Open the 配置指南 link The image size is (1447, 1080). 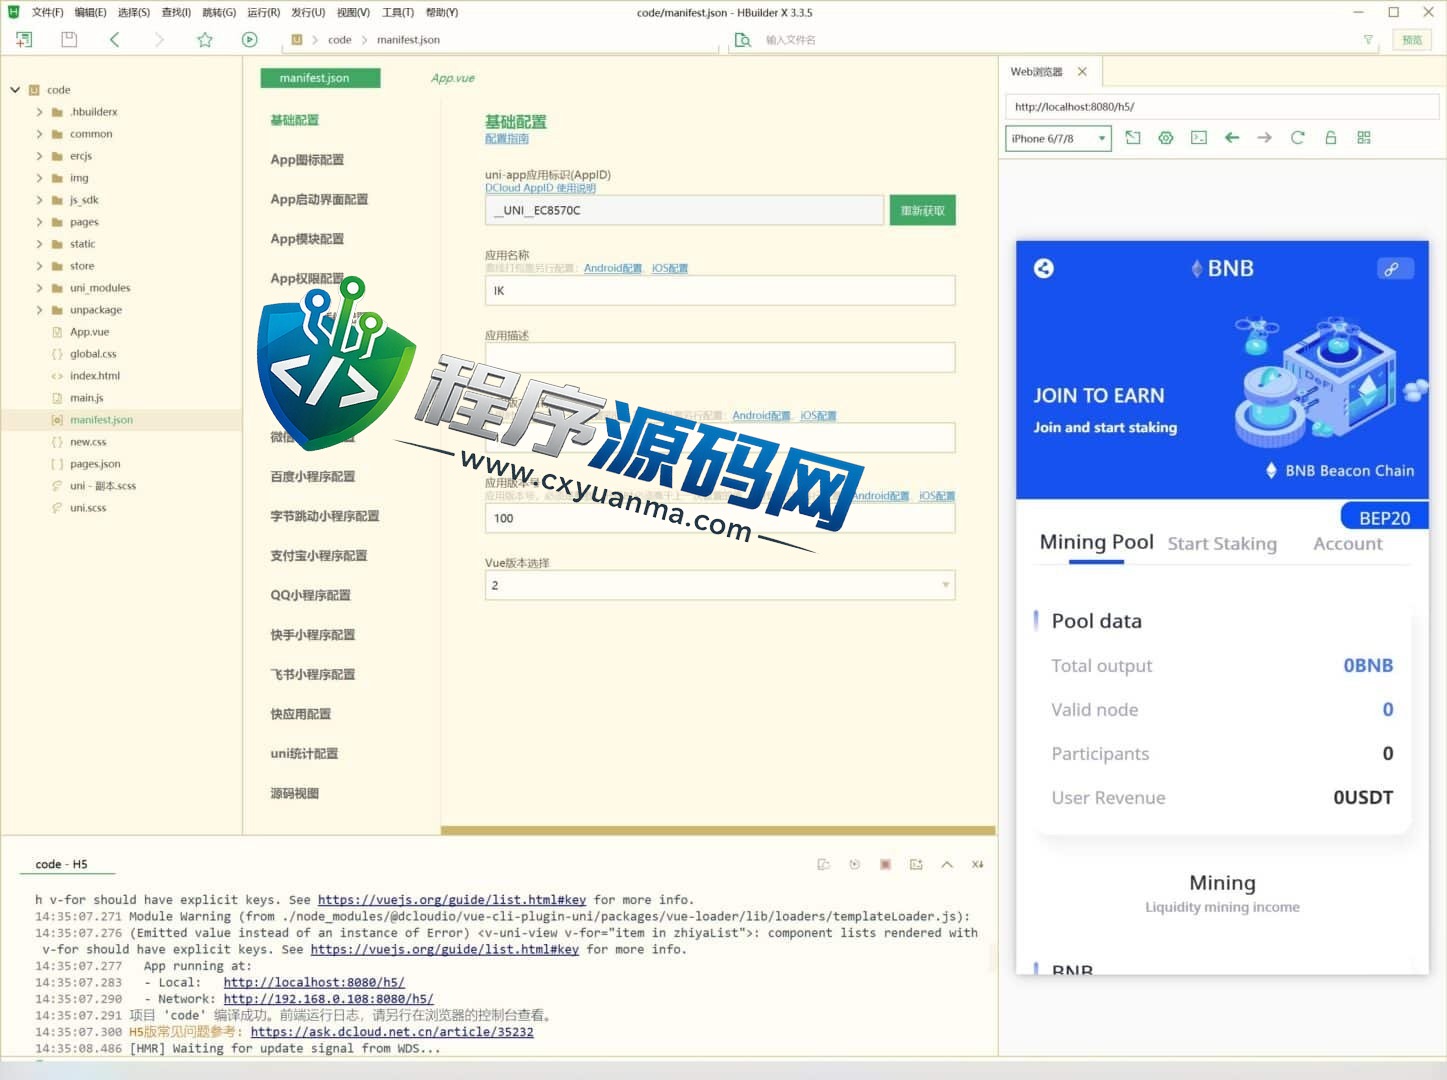(x=506, y=139)
